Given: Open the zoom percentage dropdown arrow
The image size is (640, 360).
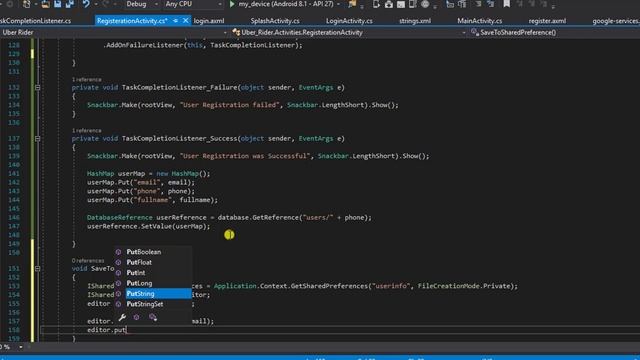Looking at the screenshot, I should pos(21,347).
